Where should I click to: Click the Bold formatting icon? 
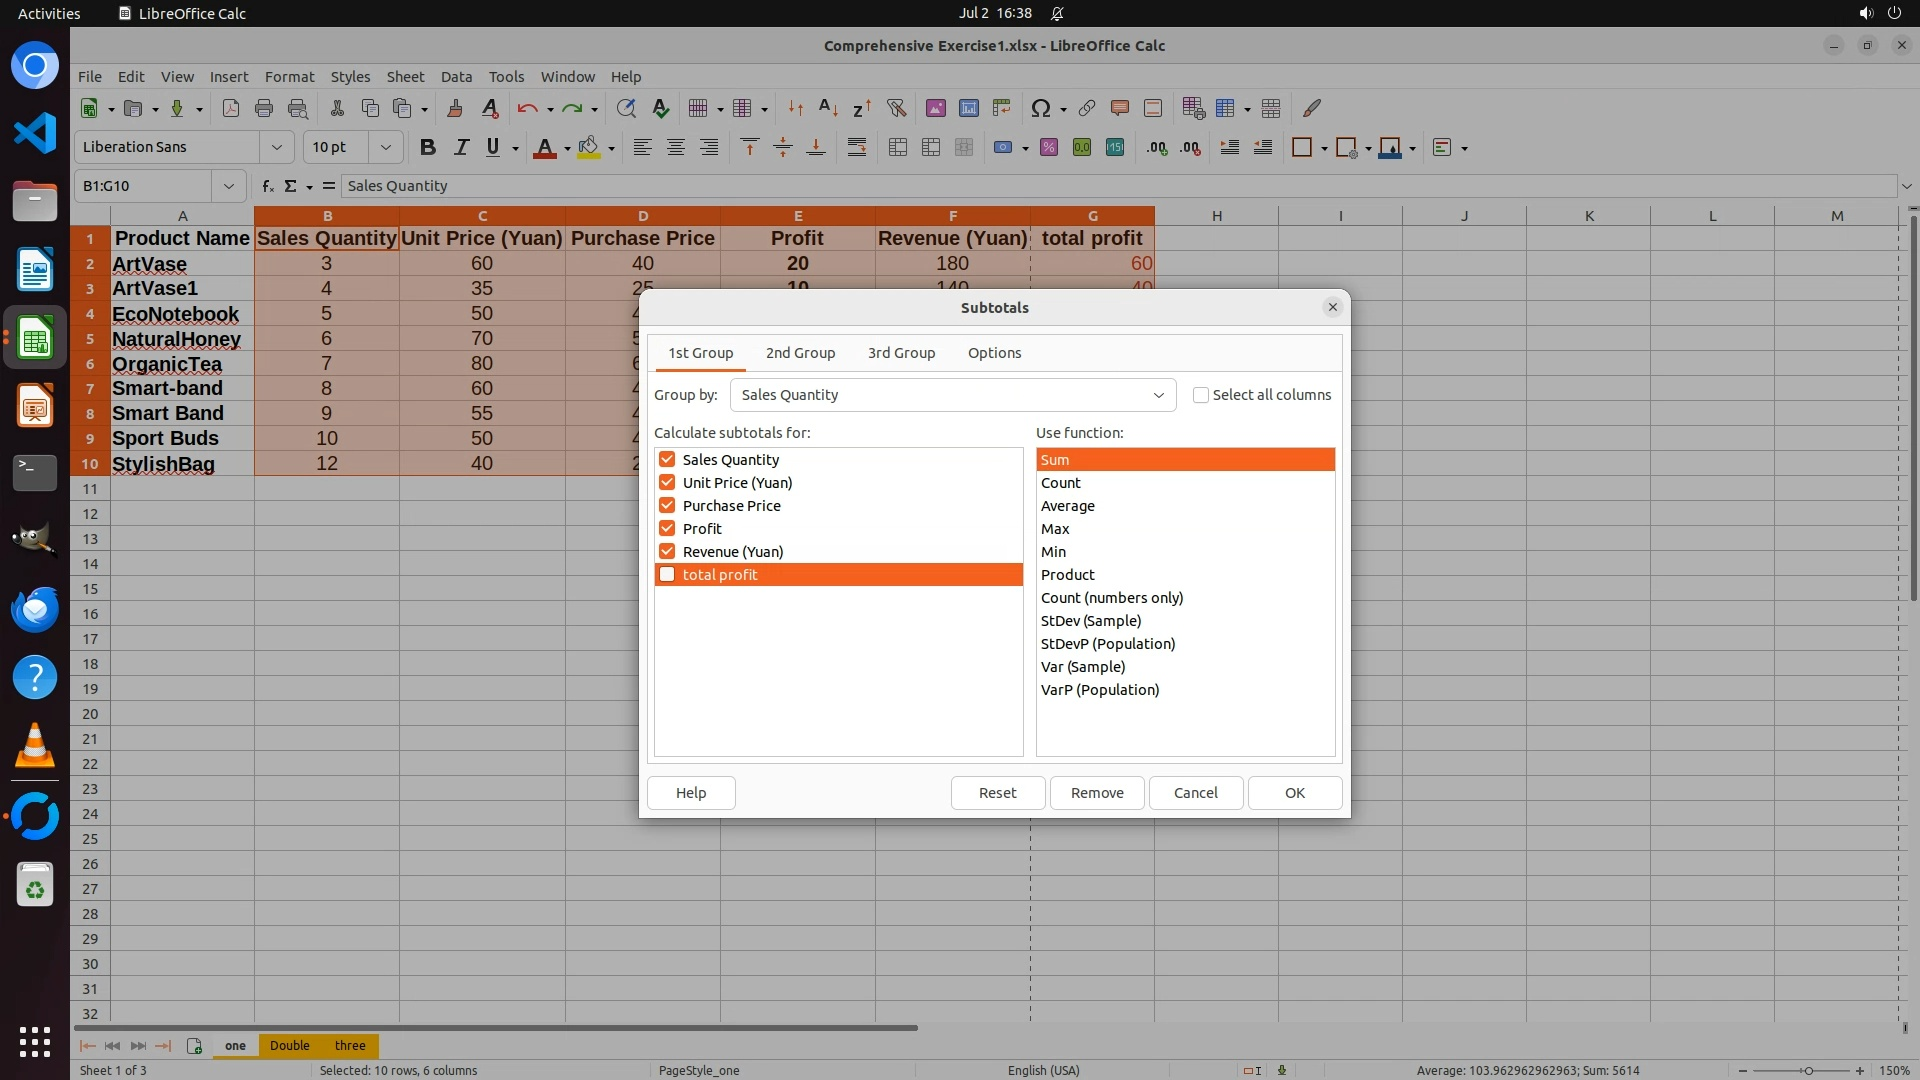(x=428, y=147)
